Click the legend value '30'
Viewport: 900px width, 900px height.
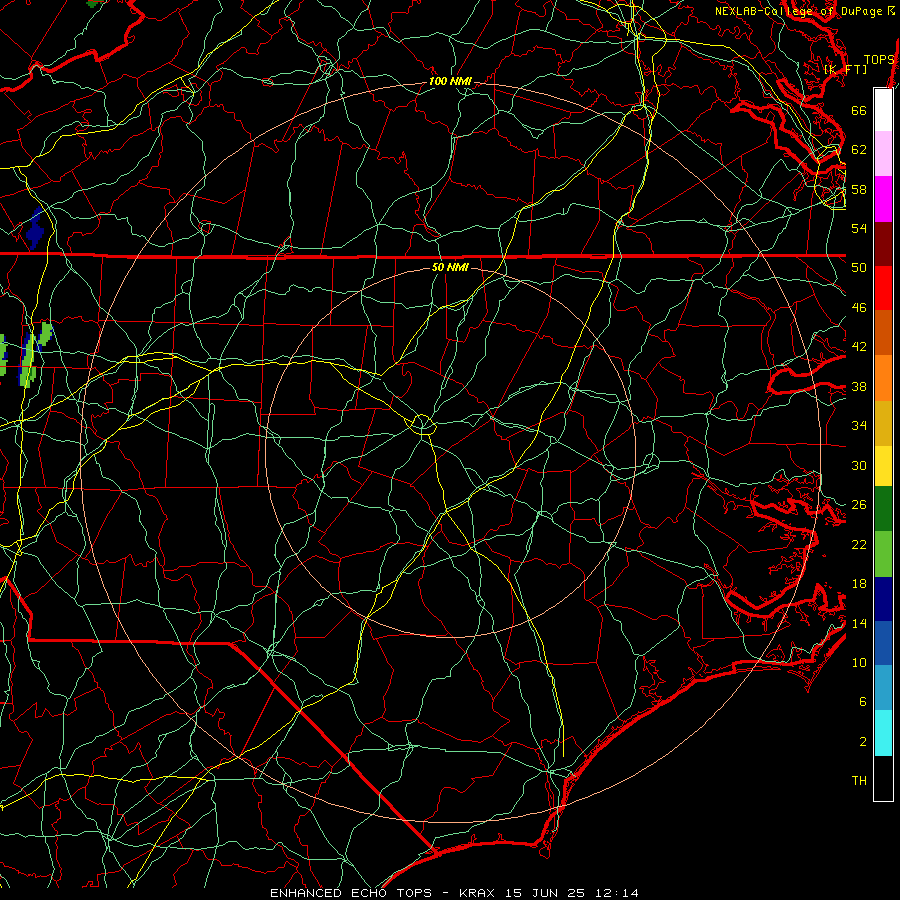859,465
